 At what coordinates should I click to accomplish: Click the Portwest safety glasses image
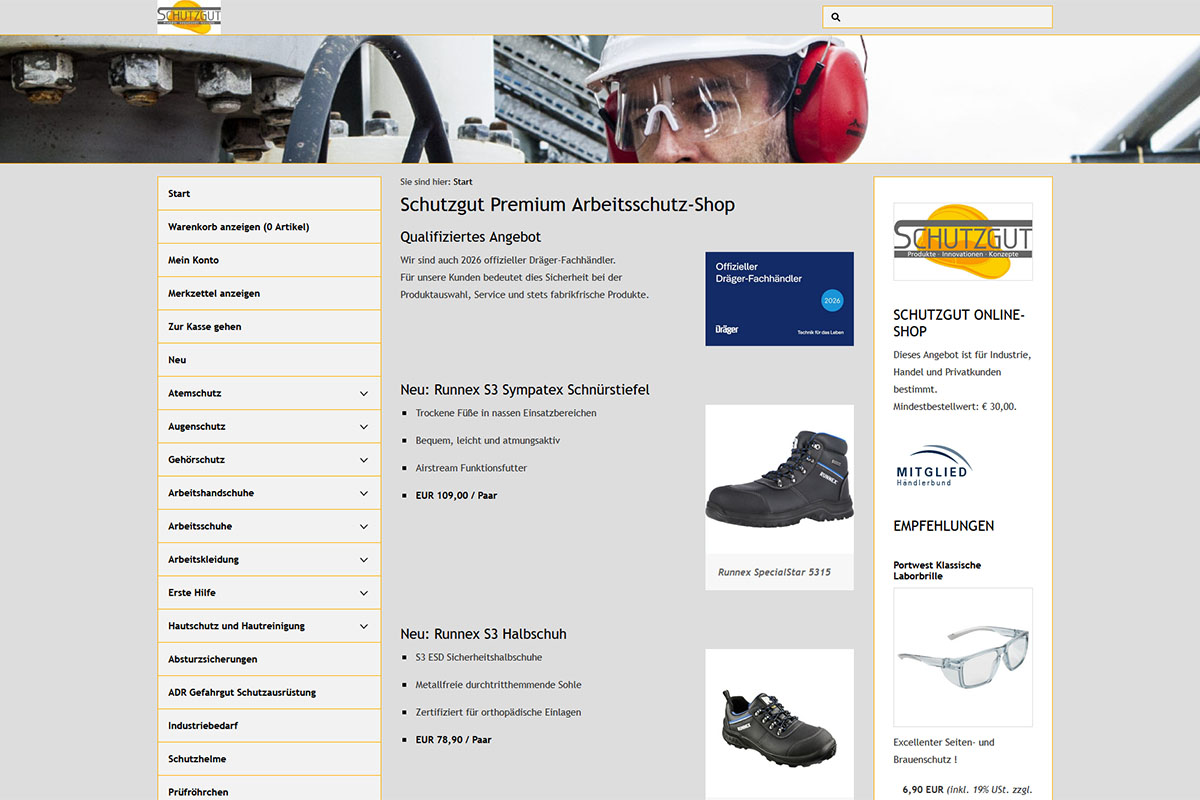click(963, 657)
